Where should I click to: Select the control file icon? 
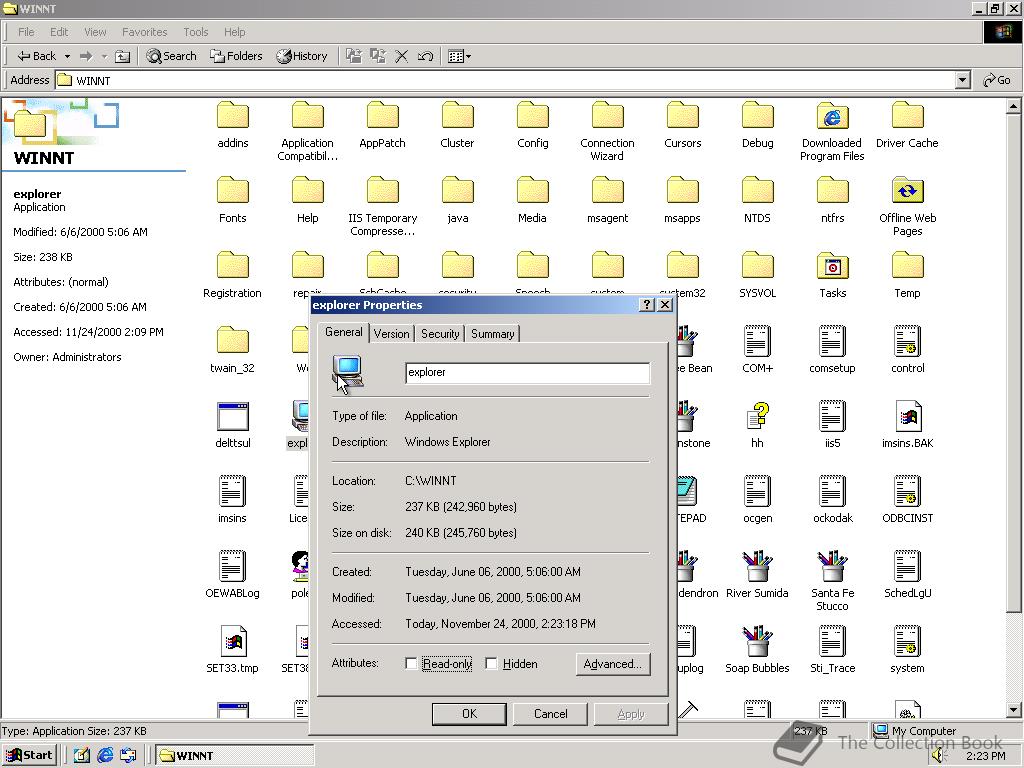pos(907,341)
